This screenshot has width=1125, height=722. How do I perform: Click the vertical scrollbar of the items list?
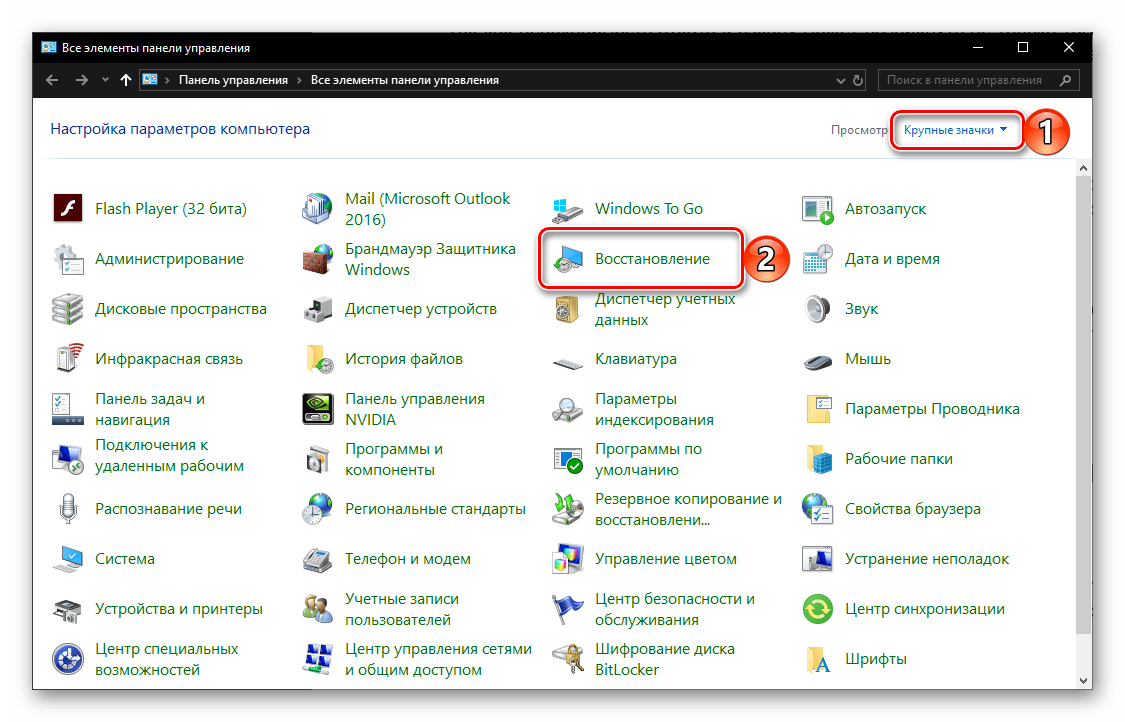[x=1084, y=400]
